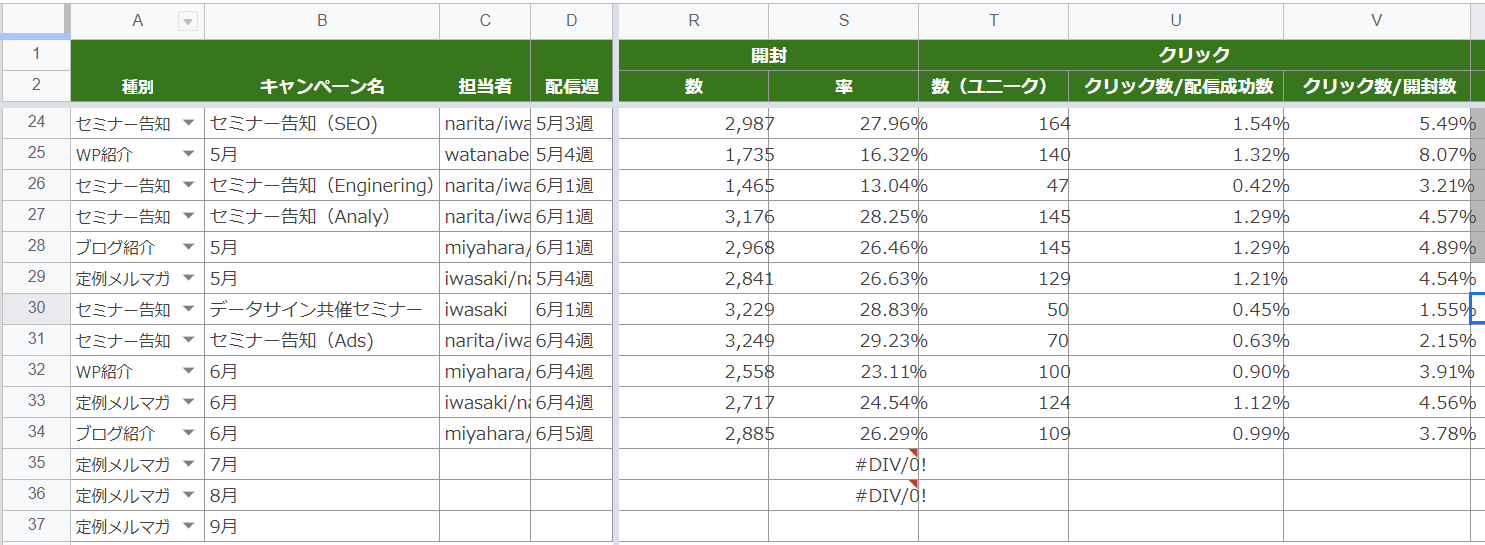The image size is (1485, 545).
Task: Select the column S header
Action: pyautogui.click(x=843, y=21)
